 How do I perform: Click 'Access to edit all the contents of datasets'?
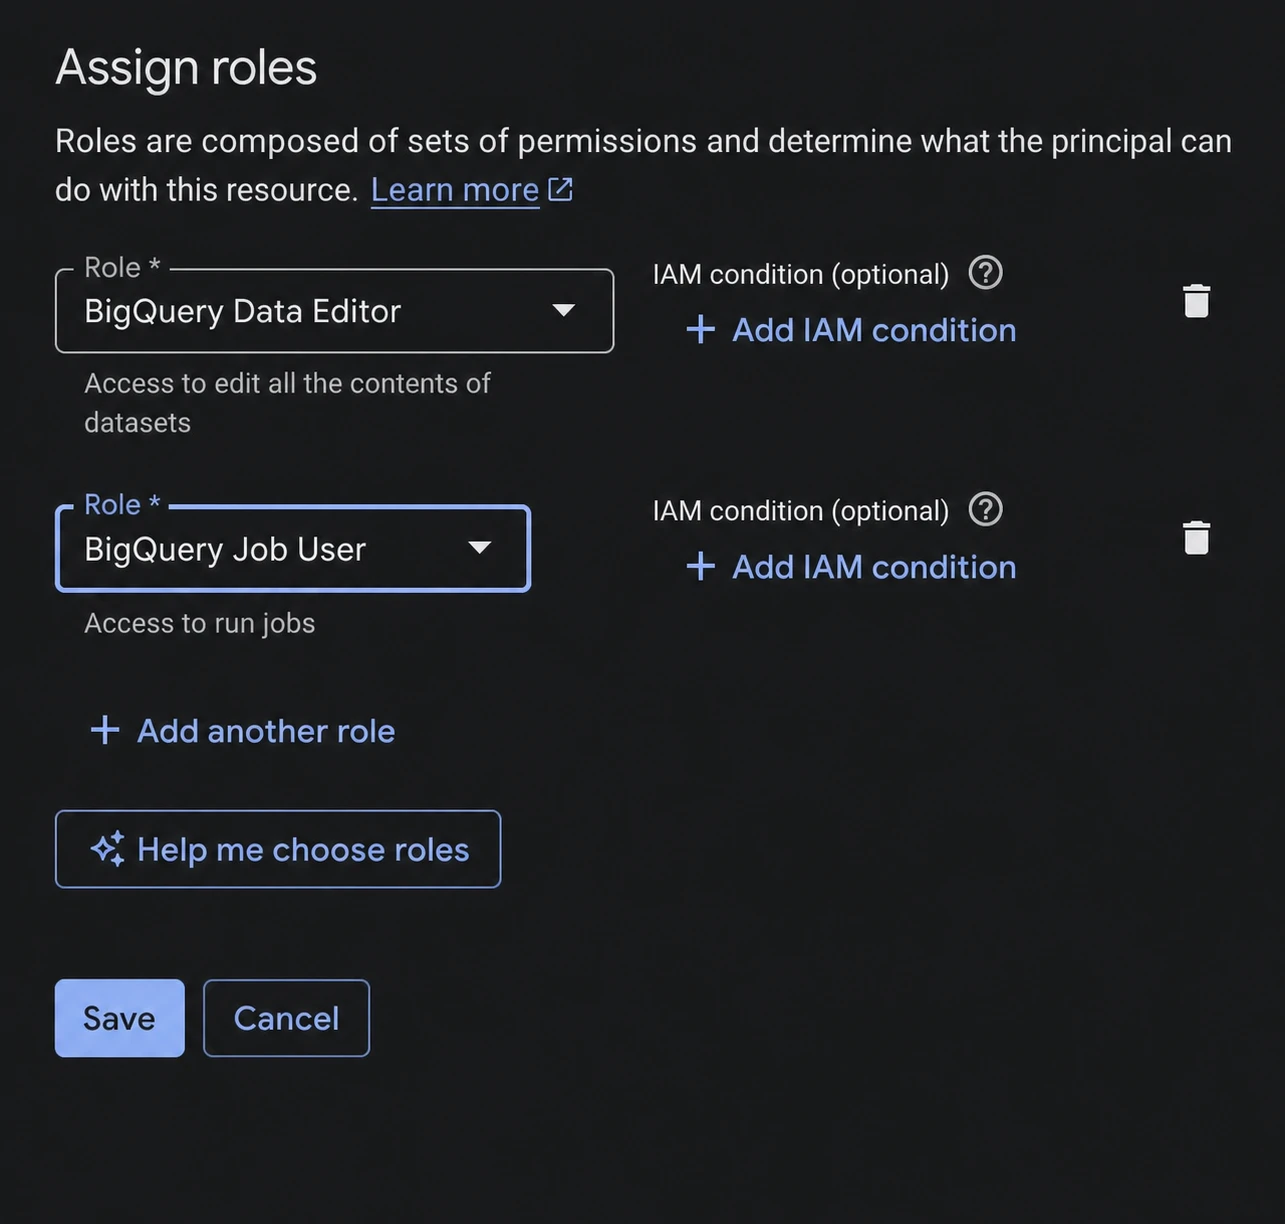[287, 402]
